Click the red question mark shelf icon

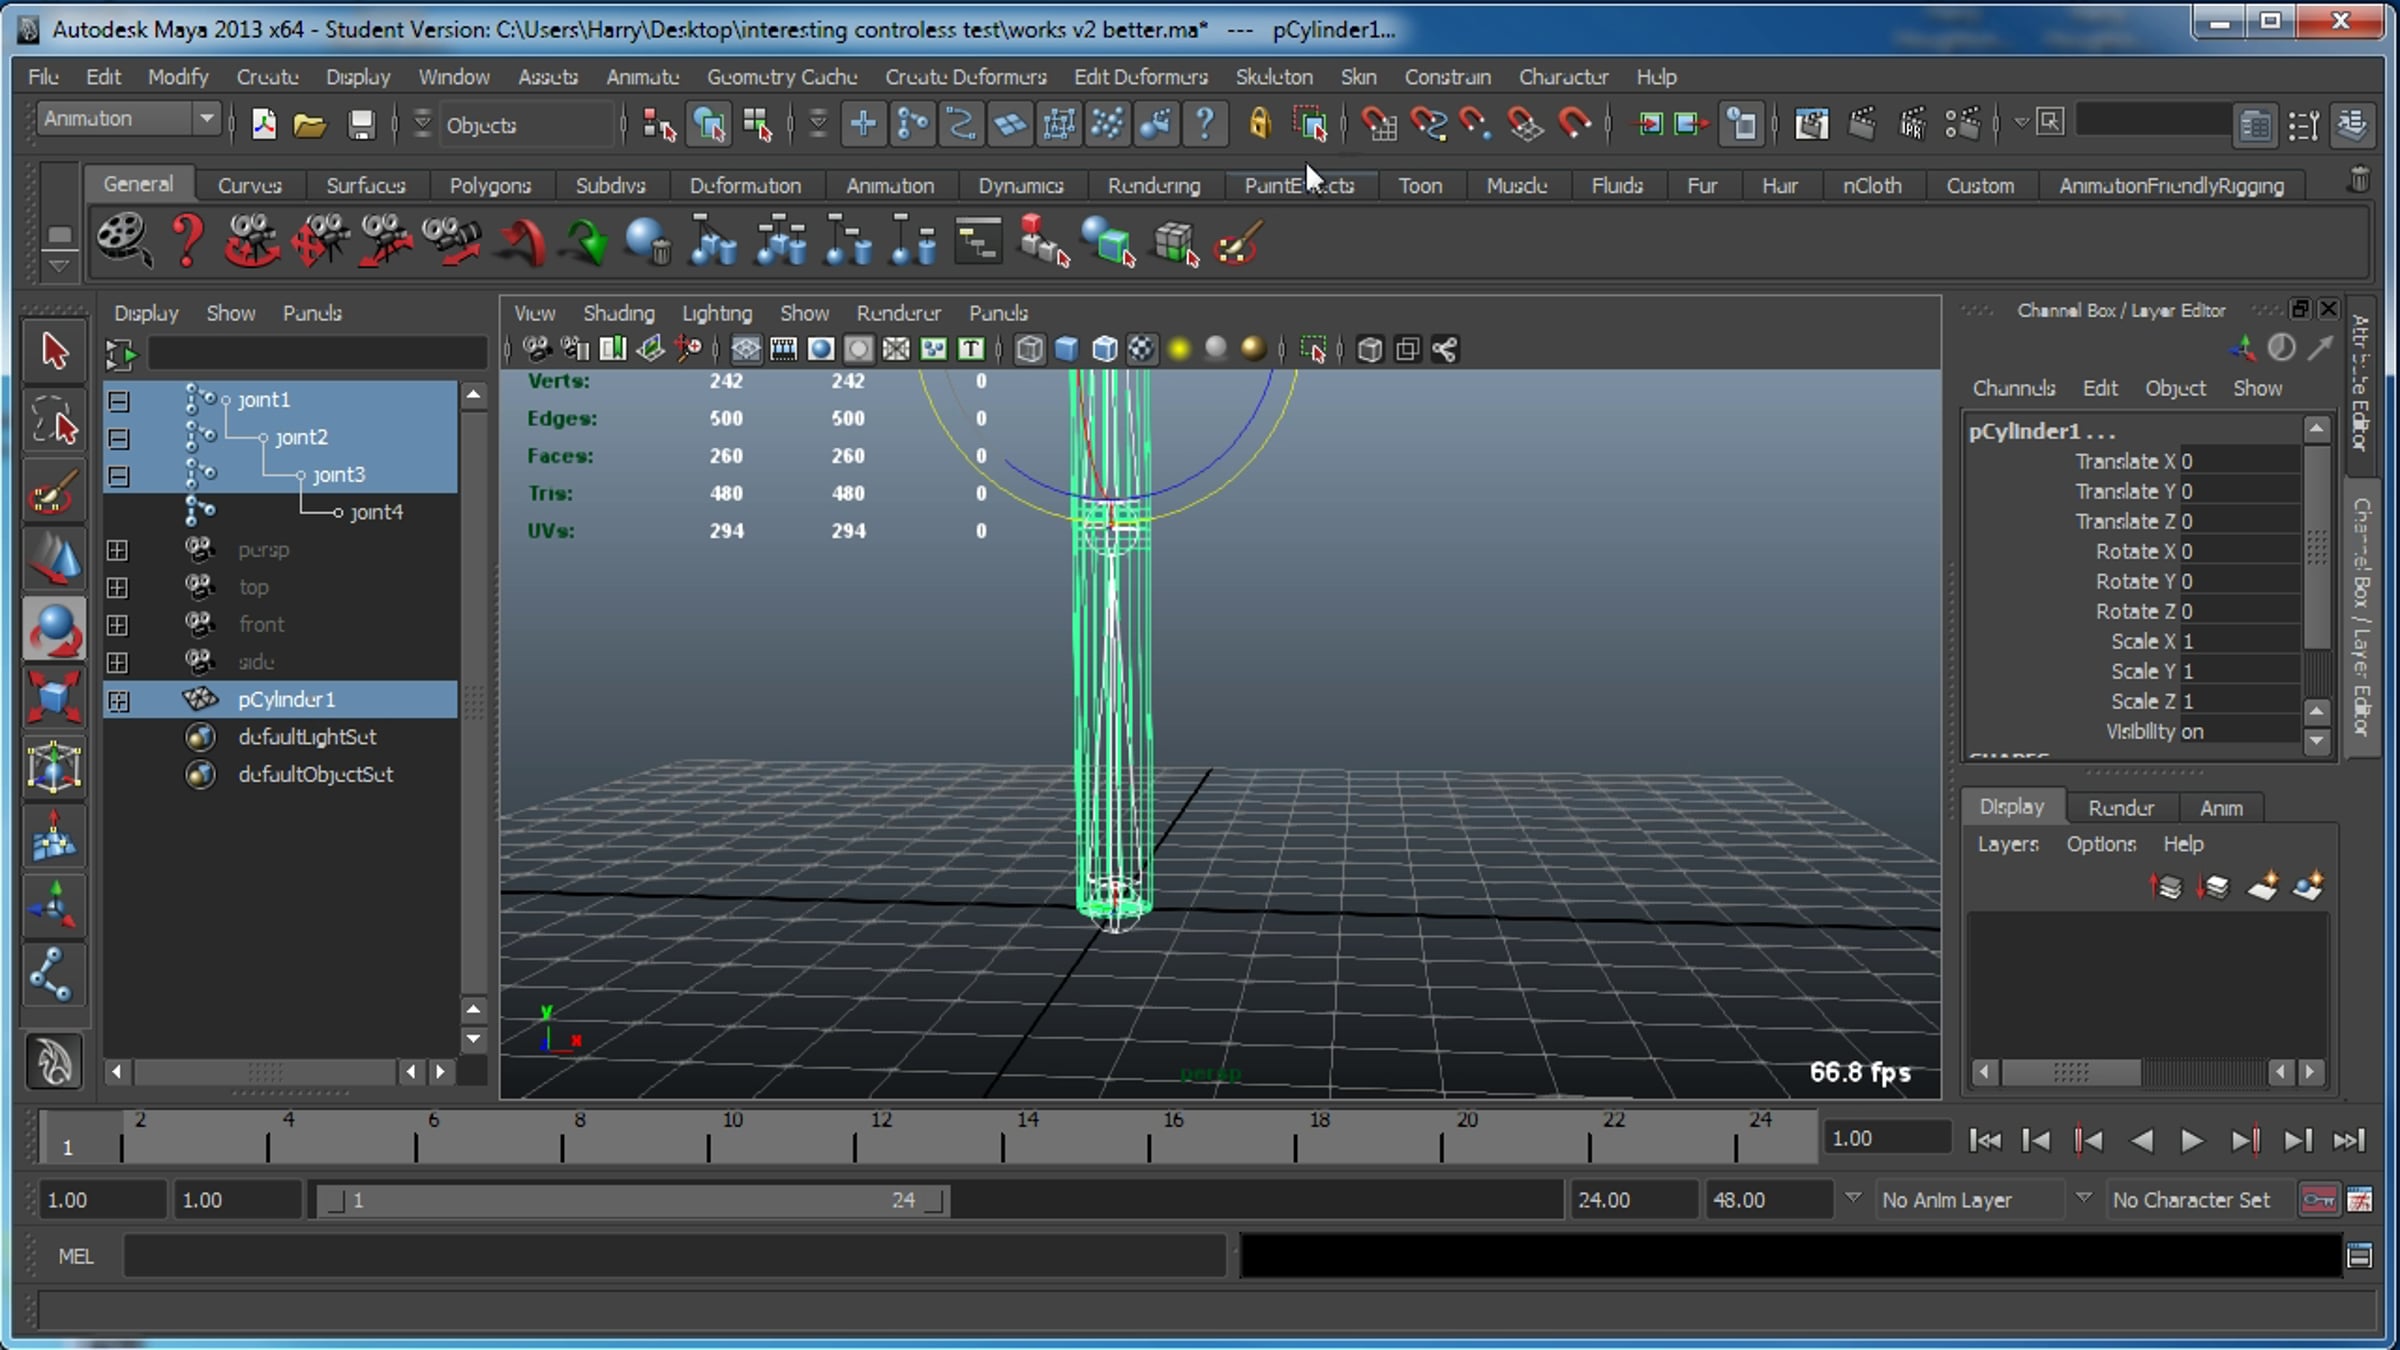[x=187, y=242]
